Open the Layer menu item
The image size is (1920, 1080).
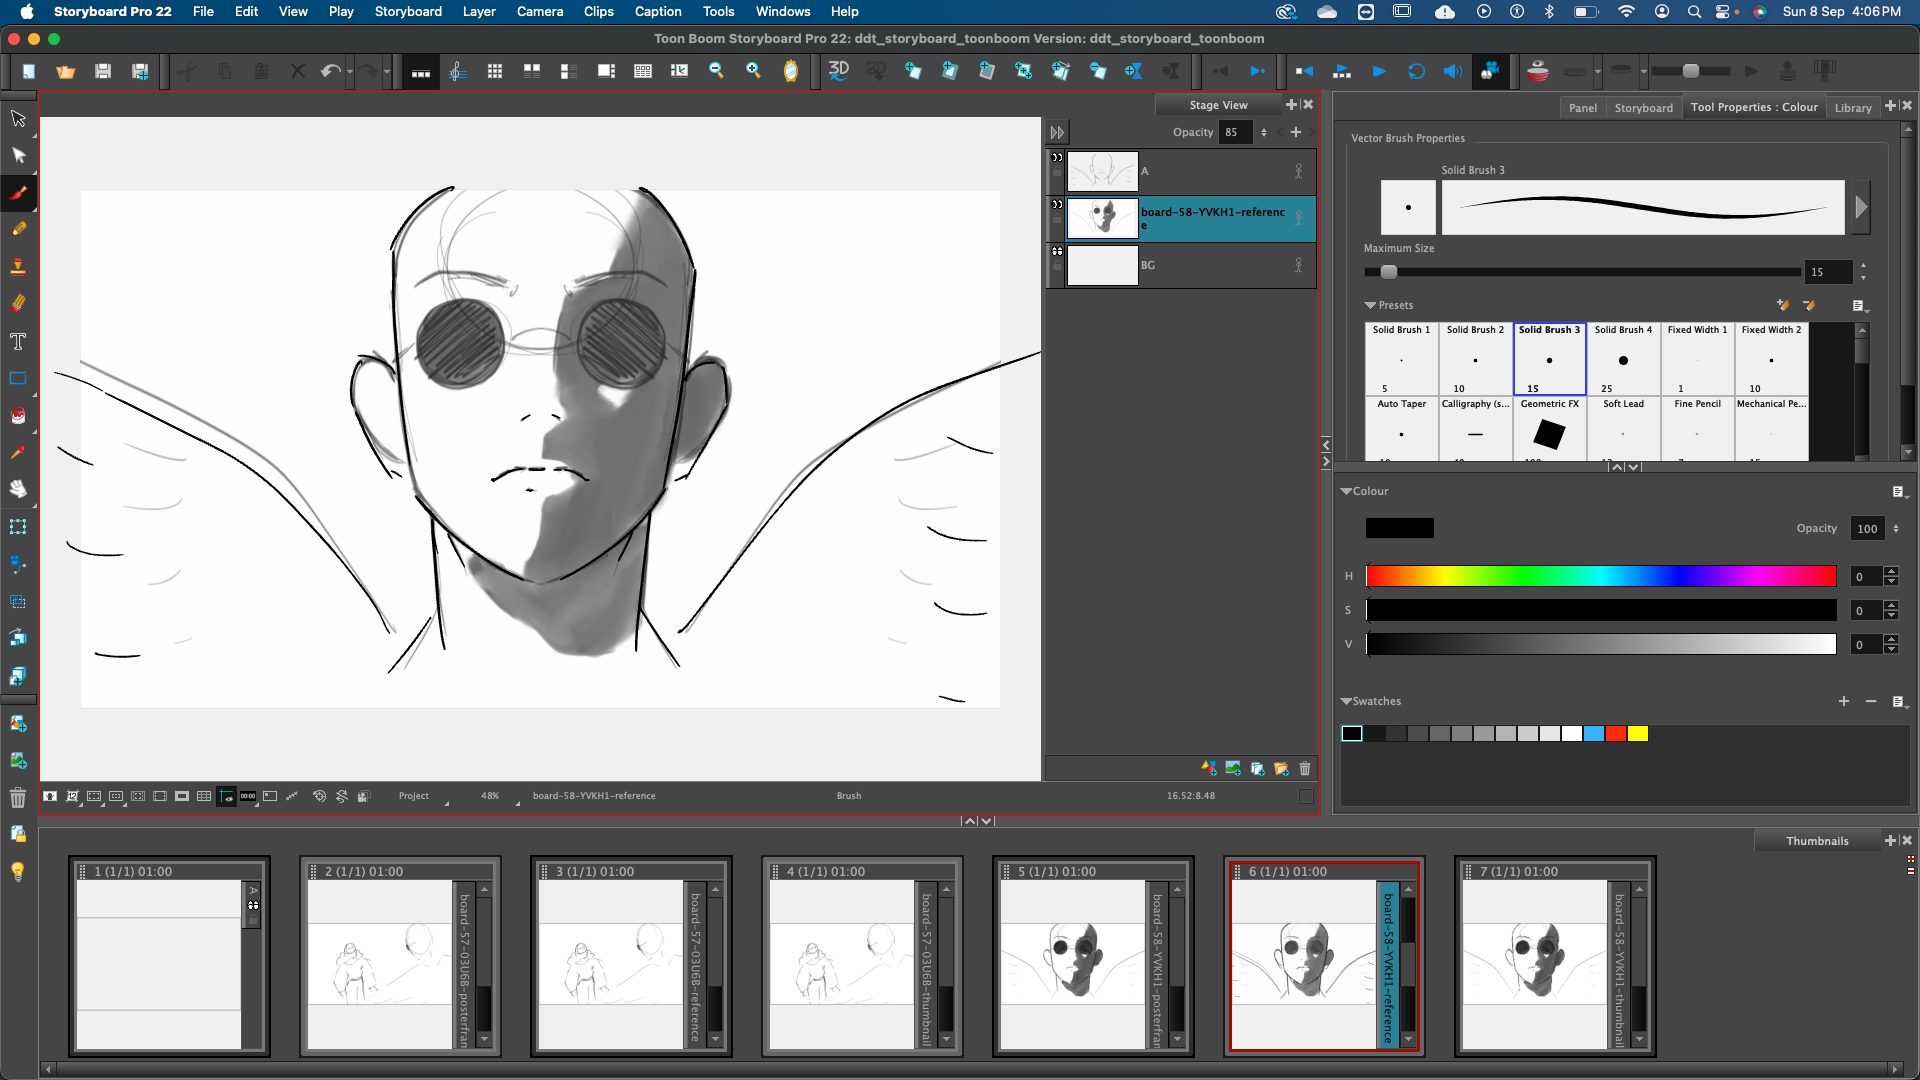[x=477, y=12]
